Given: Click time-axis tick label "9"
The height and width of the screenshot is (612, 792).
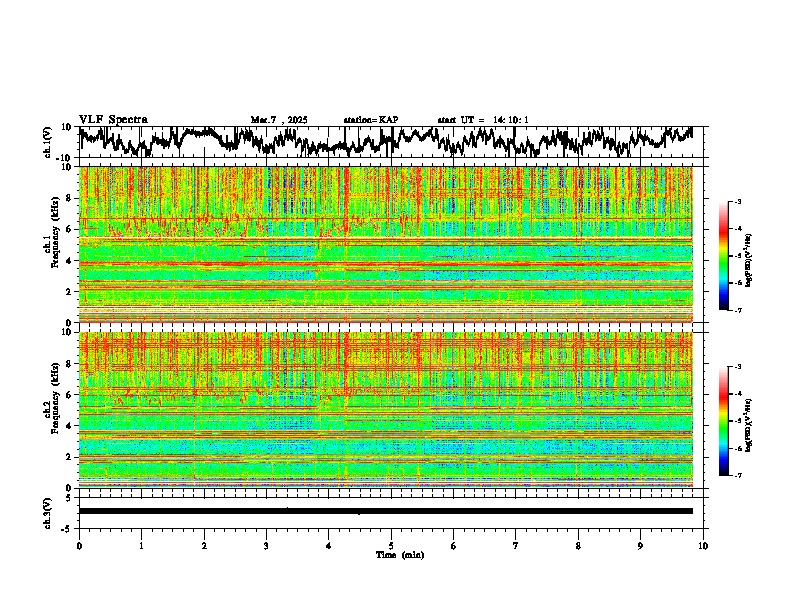Looking at the screenshot, I should coord(640,546).
